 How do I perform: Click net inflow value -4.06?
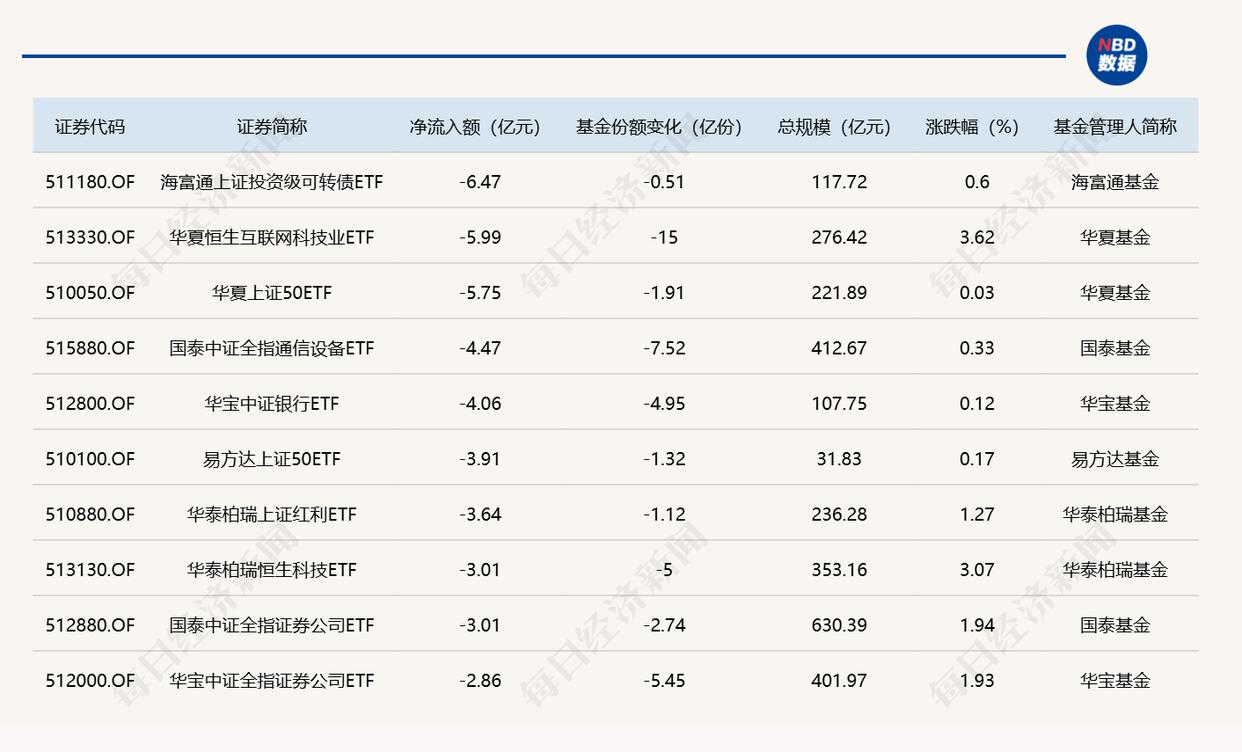coord(480,404)
